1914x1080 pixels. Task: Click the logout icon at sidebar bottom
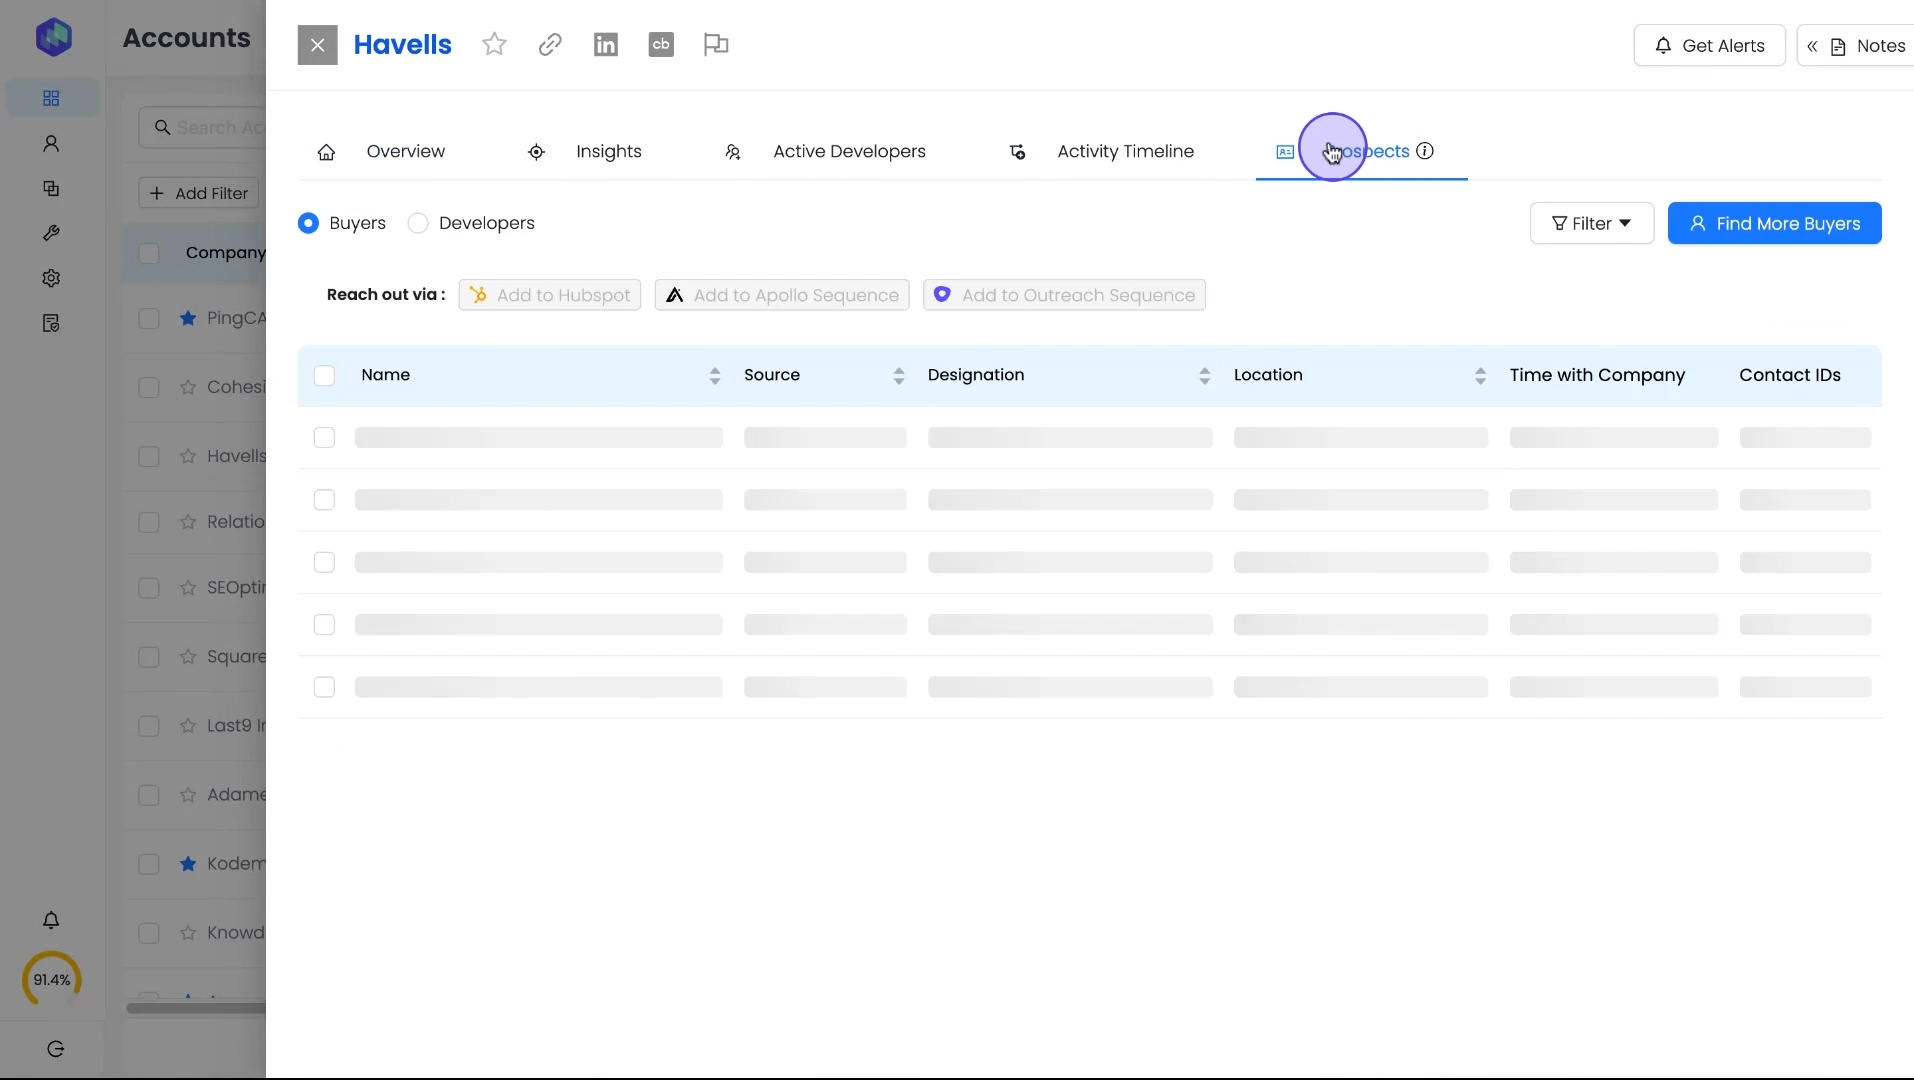pos(56,1049)
